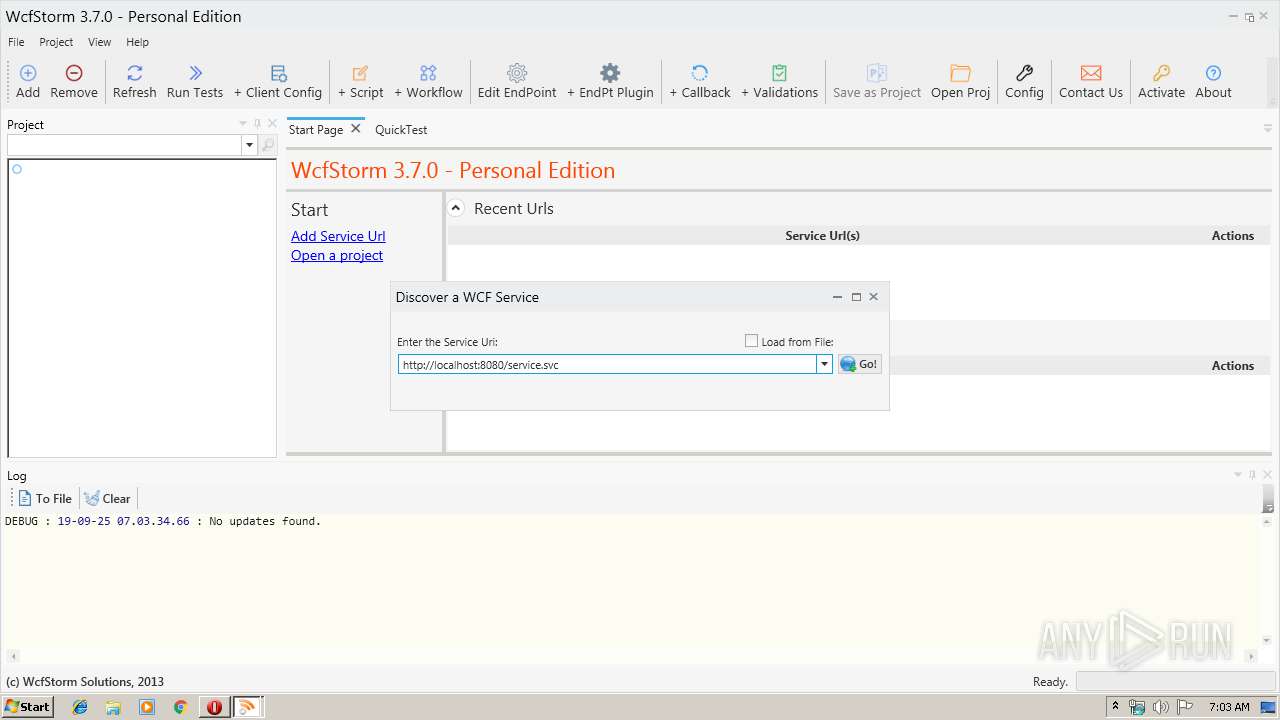This screenshot has width=1280, height=720.
Task: Click the Save as Project icon
Action: tap(877, 73)
